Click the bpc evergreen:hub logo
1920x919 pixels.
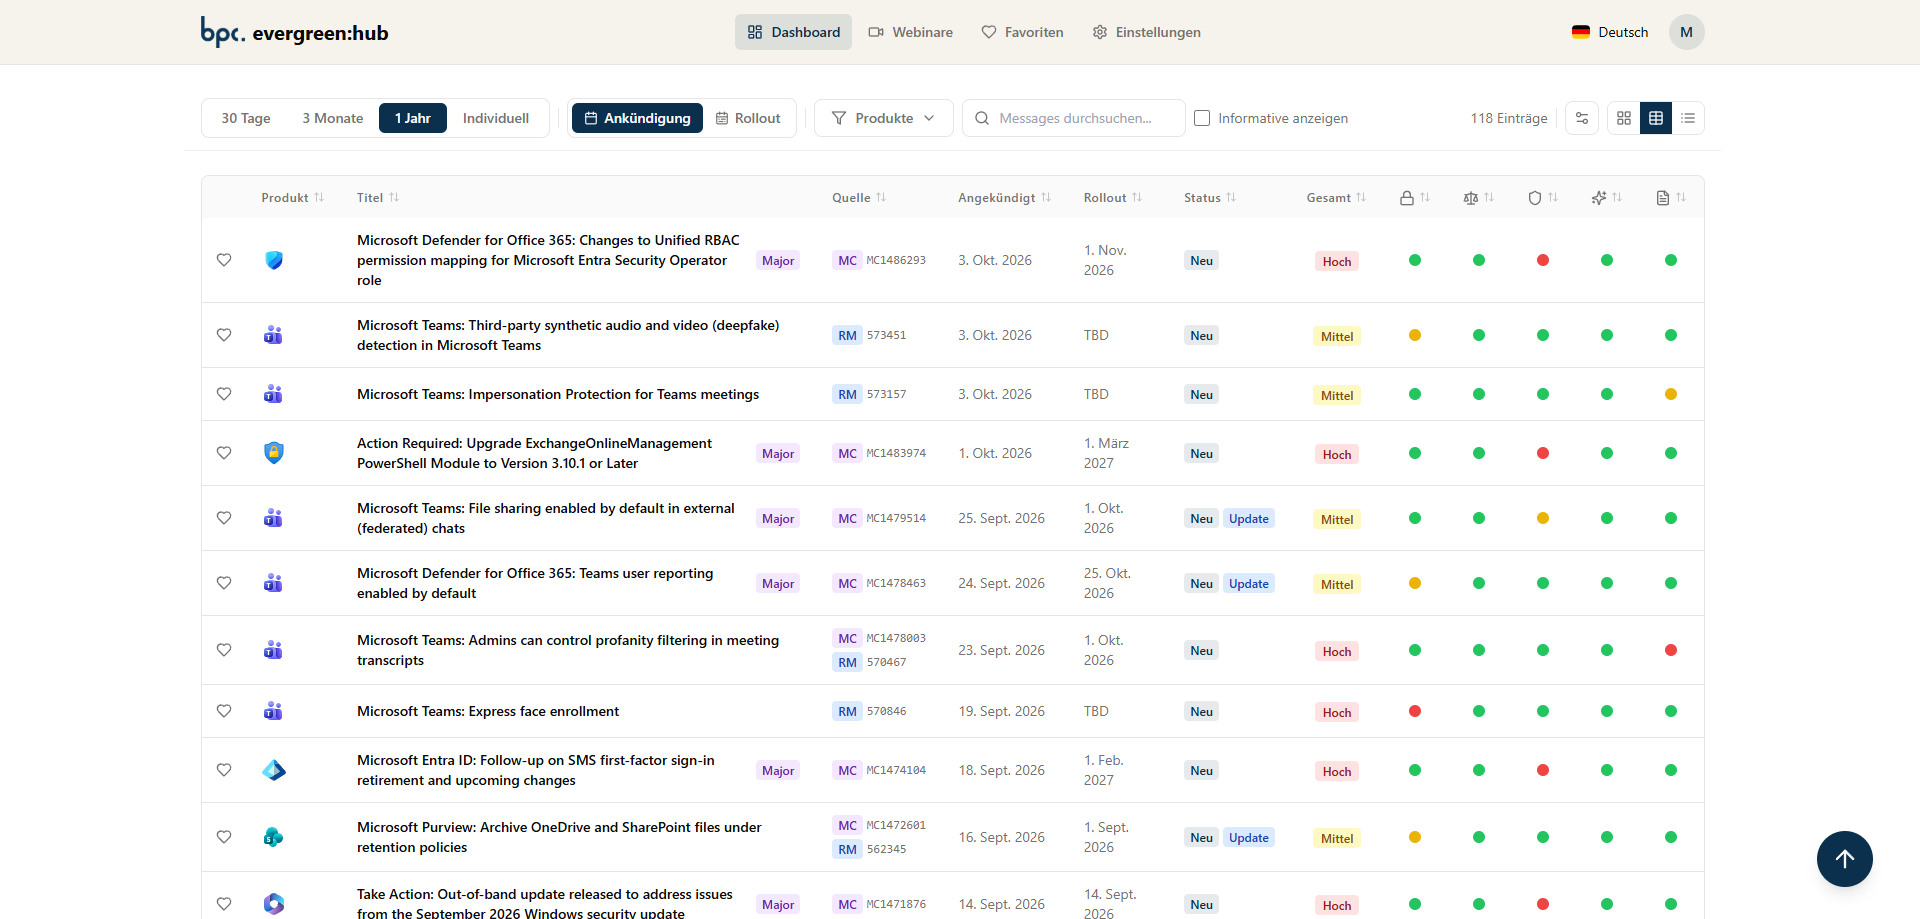294,32
